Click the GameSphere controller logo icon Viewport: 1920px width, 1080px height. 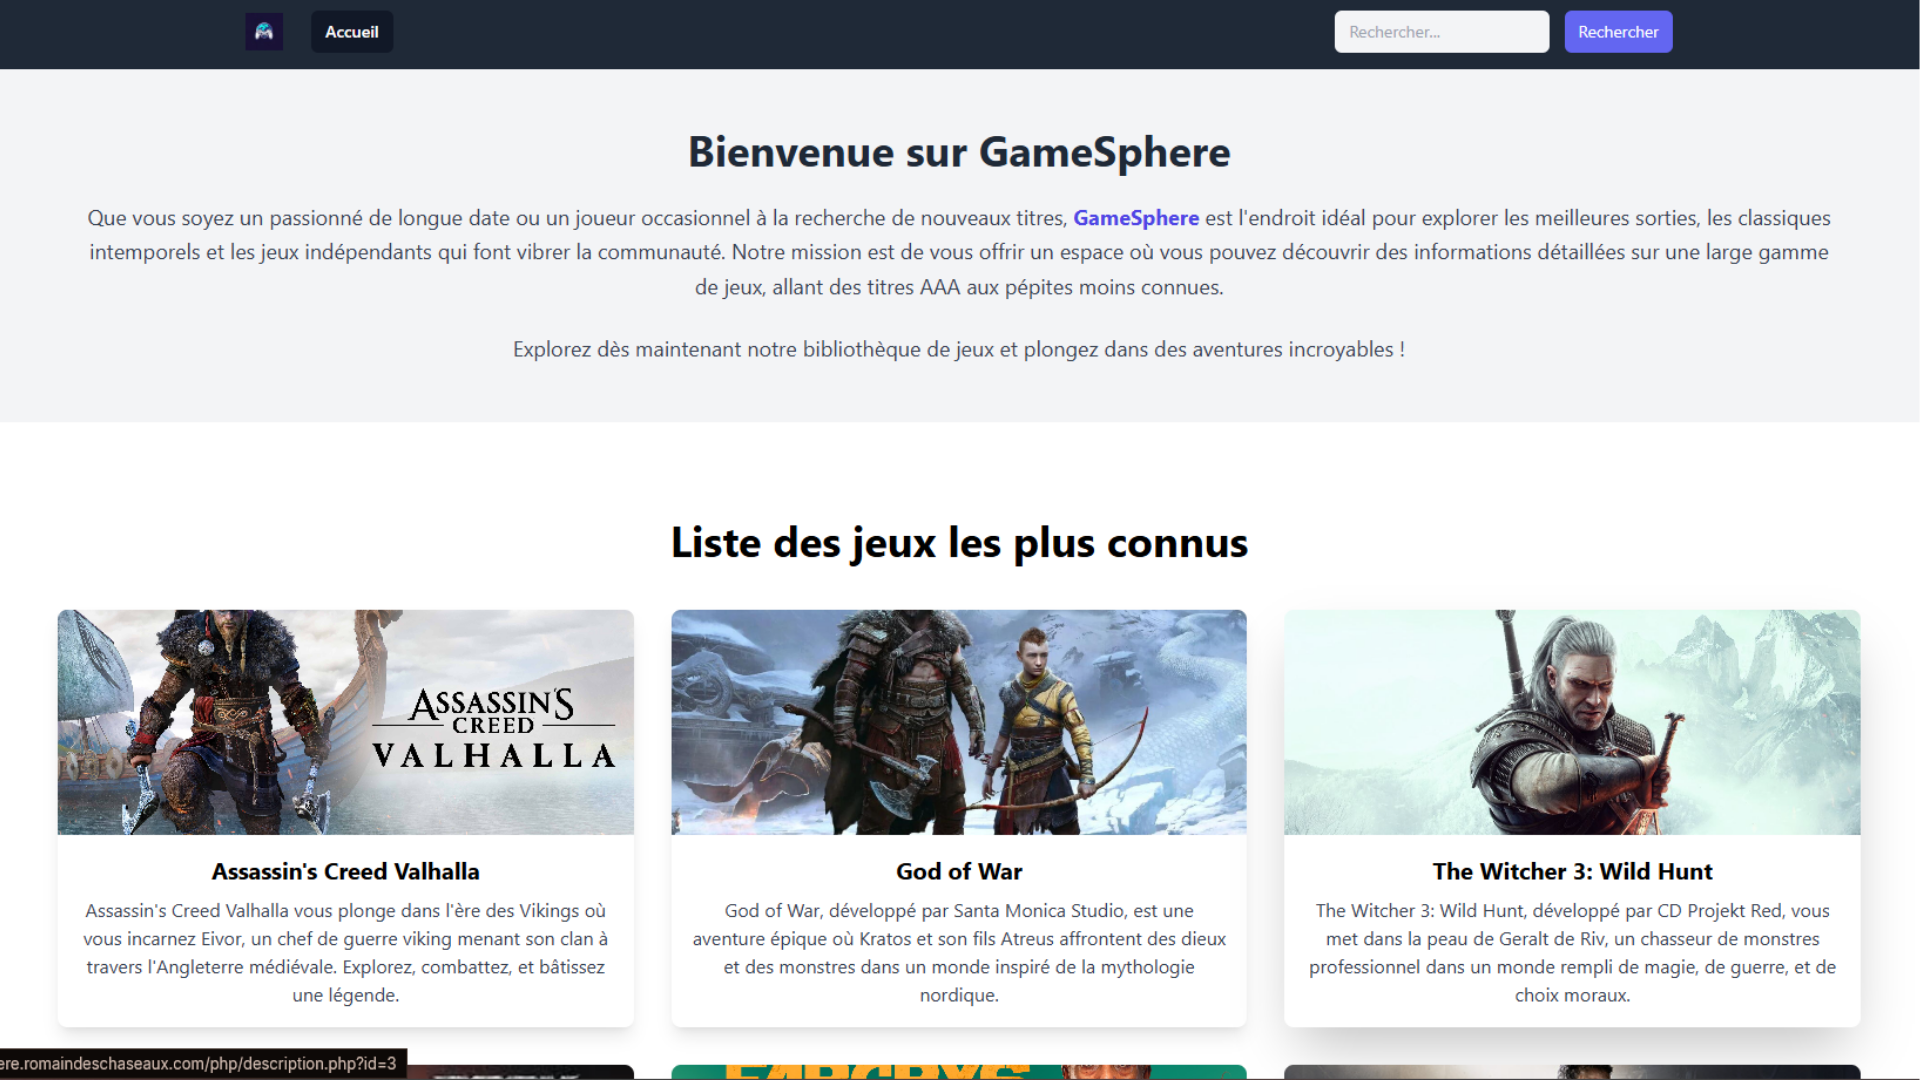pos(264,32)
